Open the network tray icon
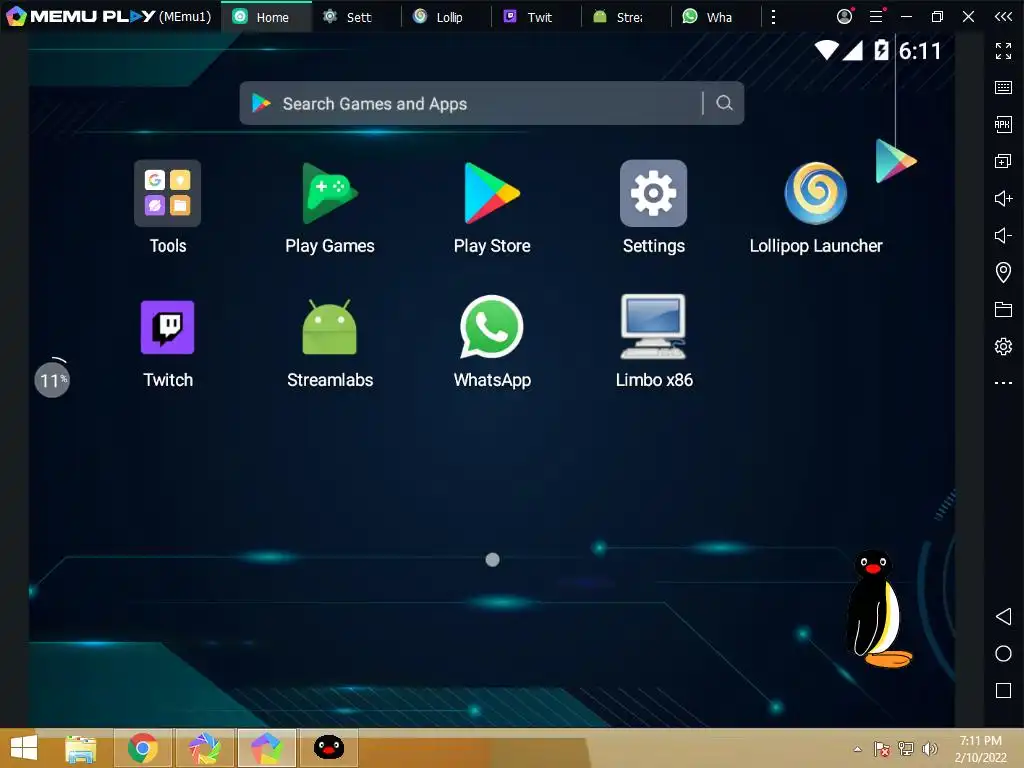 click(906, 749)
